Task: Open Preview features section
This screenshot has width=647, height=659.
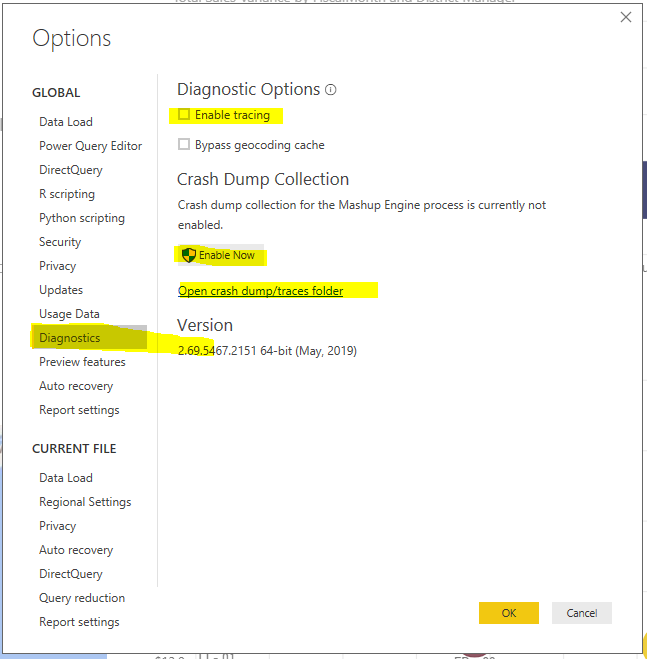Action: 82,362
